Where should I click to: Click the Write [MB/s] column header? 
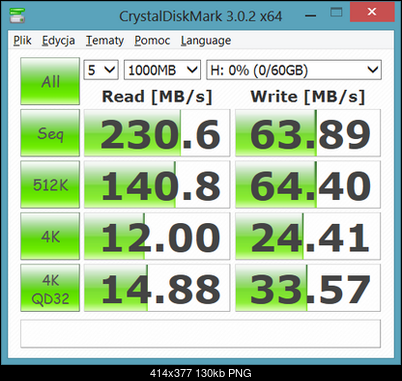308,97
